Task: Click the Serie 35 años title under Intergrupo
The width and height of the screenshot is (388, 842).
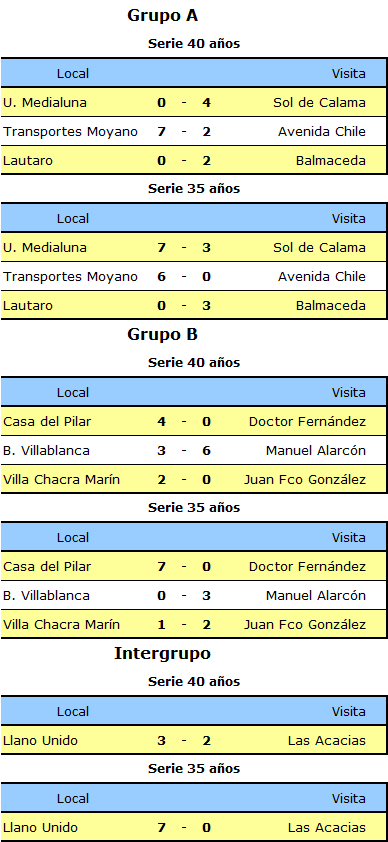Action: click(x=194, y=768)
